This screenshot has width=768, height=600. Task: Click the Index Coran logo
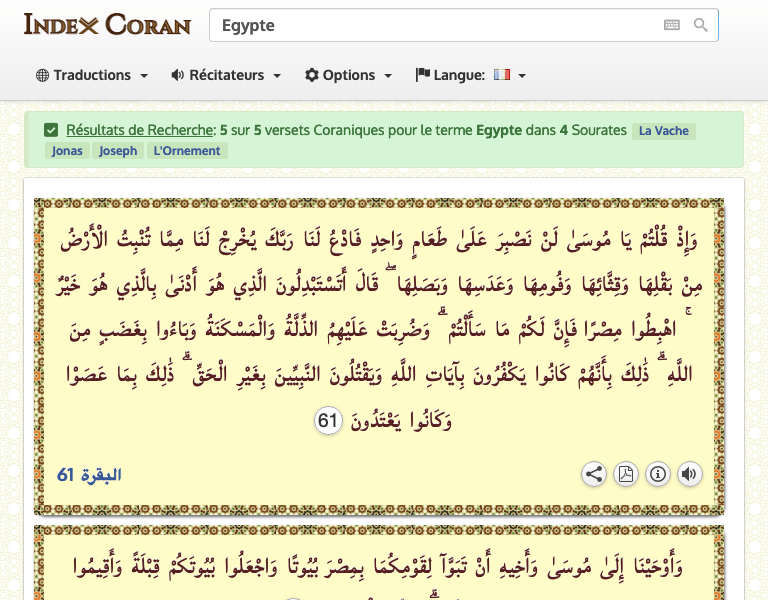pyautogui.click(x=107, y=25)
